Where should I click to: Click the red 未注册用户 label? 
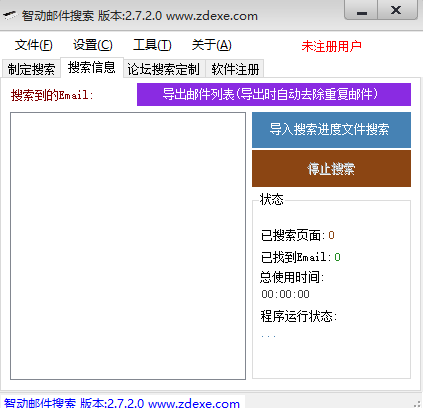(x=332, y=46)
